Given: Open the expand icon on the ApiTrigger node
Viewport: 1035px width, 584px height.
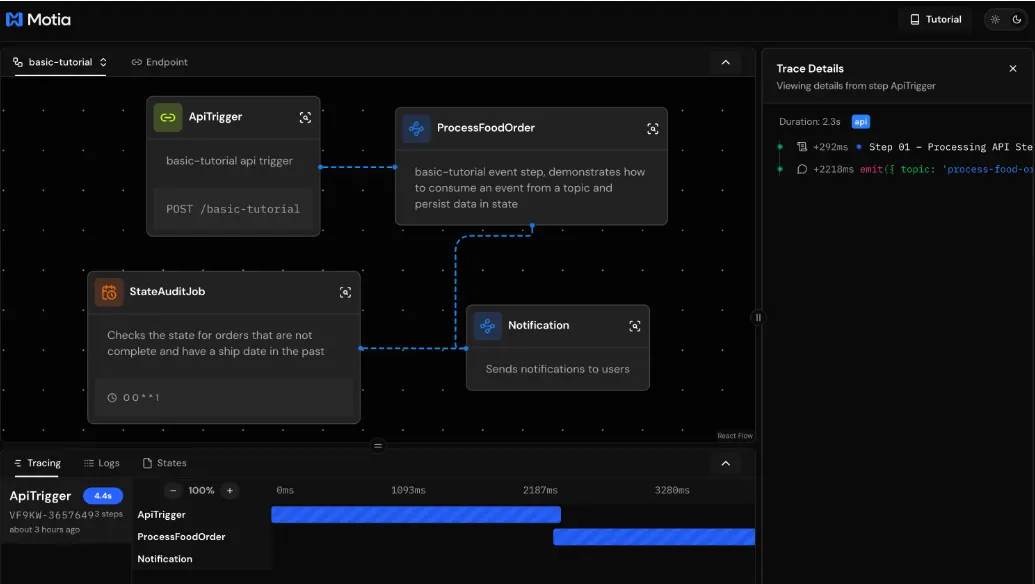Looking at the screenshot, I should [x=306, y=117].
